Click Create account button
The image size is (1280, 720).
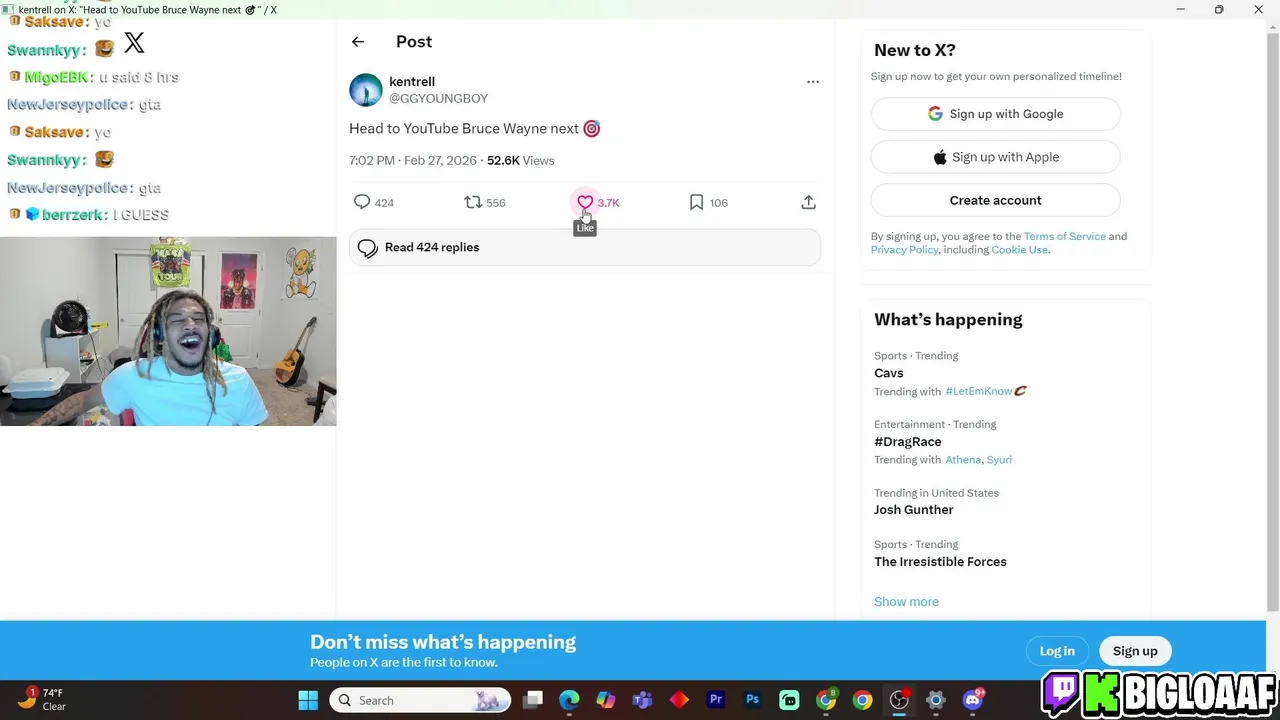pos(996,200)
